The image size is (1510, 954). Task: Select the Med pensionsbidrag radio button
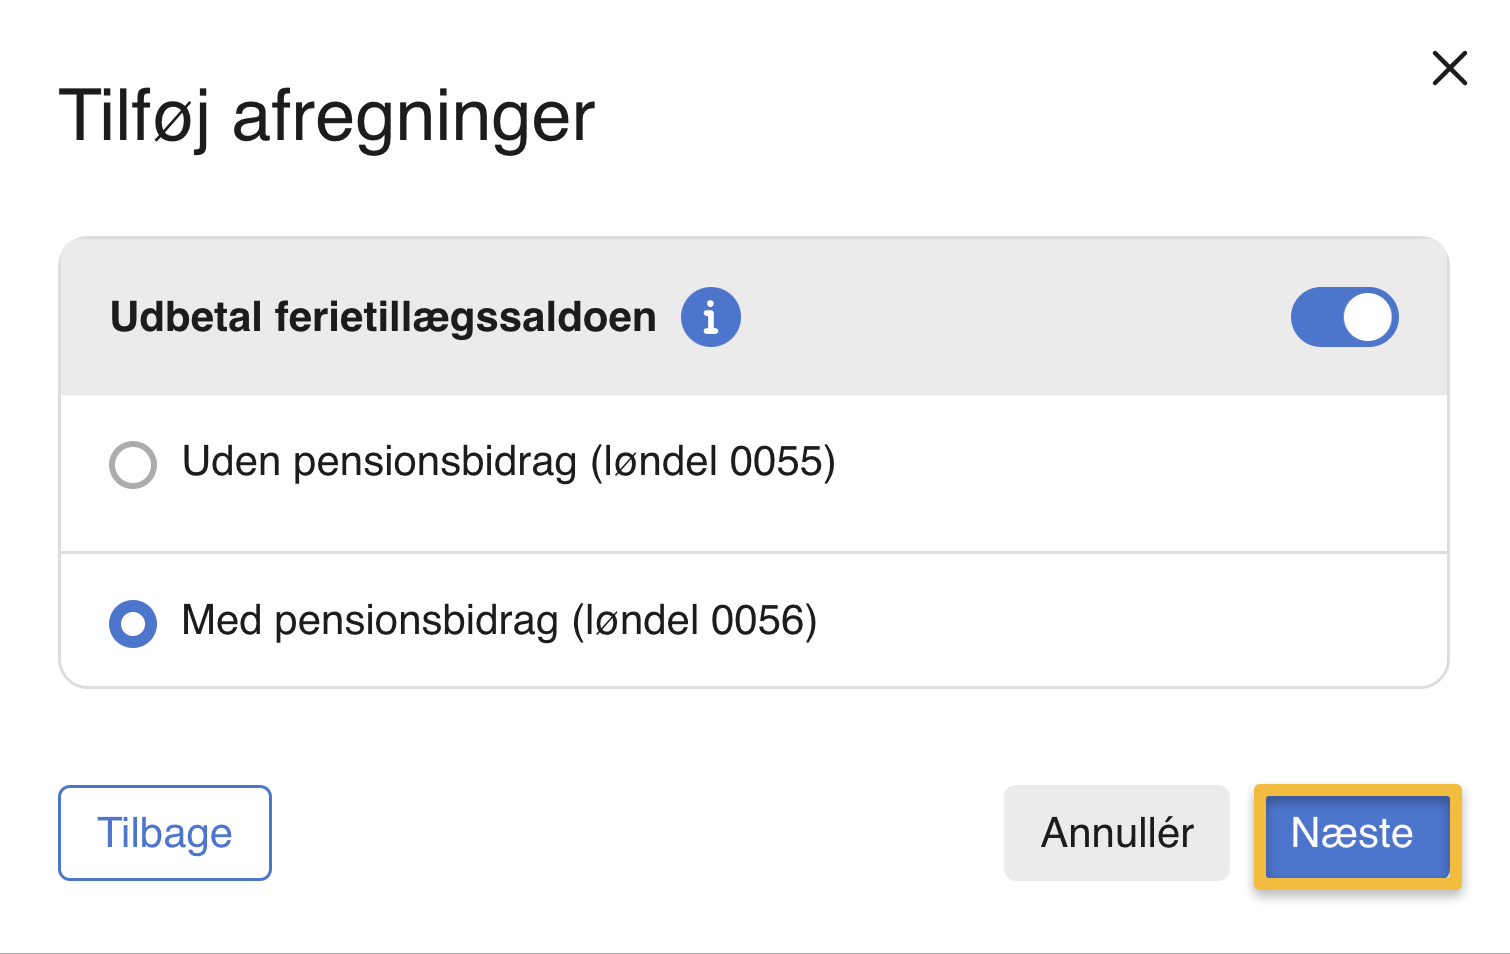[133, 623]
